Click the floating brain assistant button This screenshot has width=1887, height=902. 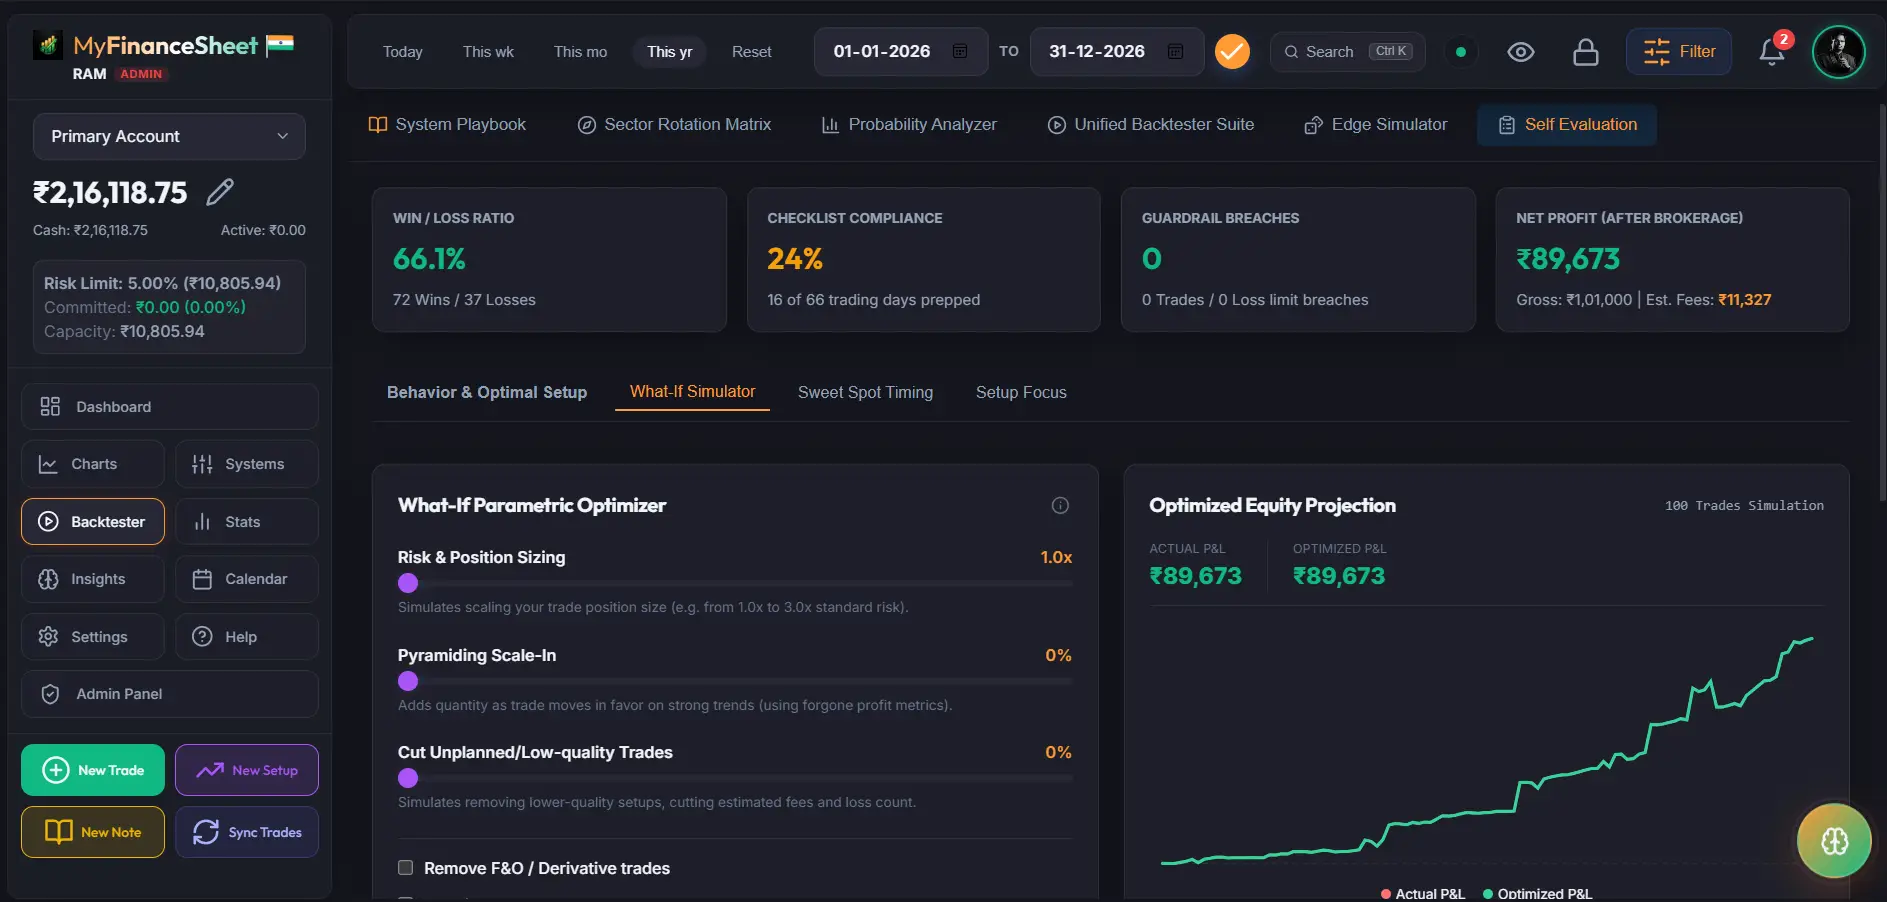point(1834,841)
